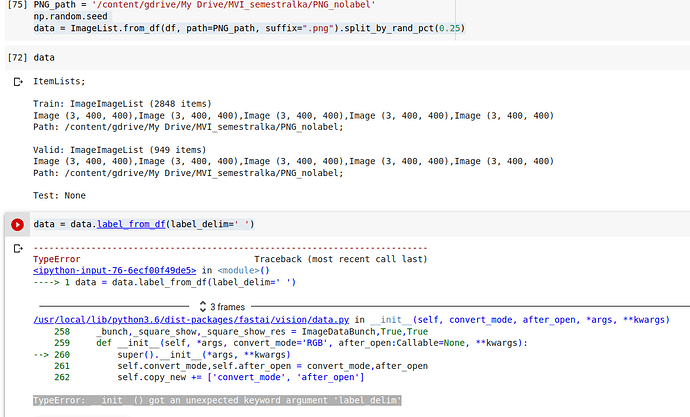The width and height of the screenshot is (690, 417).
Task: Open the output menu icon beside the TypeError traceback
Action: click(x=18, y=249)
